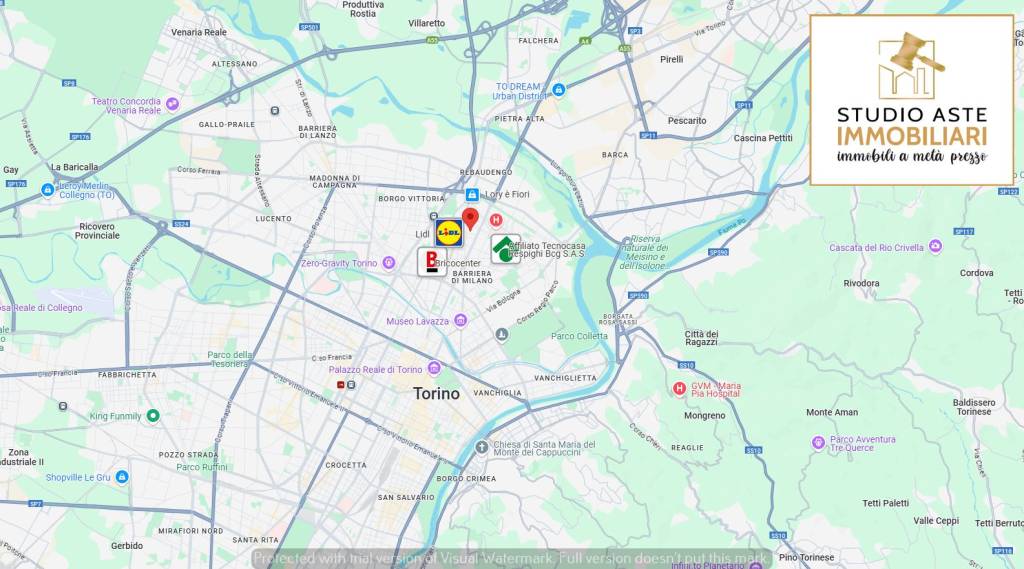
Task: Select the Cascina Pettiti label
Action: [x=763, y=138]
